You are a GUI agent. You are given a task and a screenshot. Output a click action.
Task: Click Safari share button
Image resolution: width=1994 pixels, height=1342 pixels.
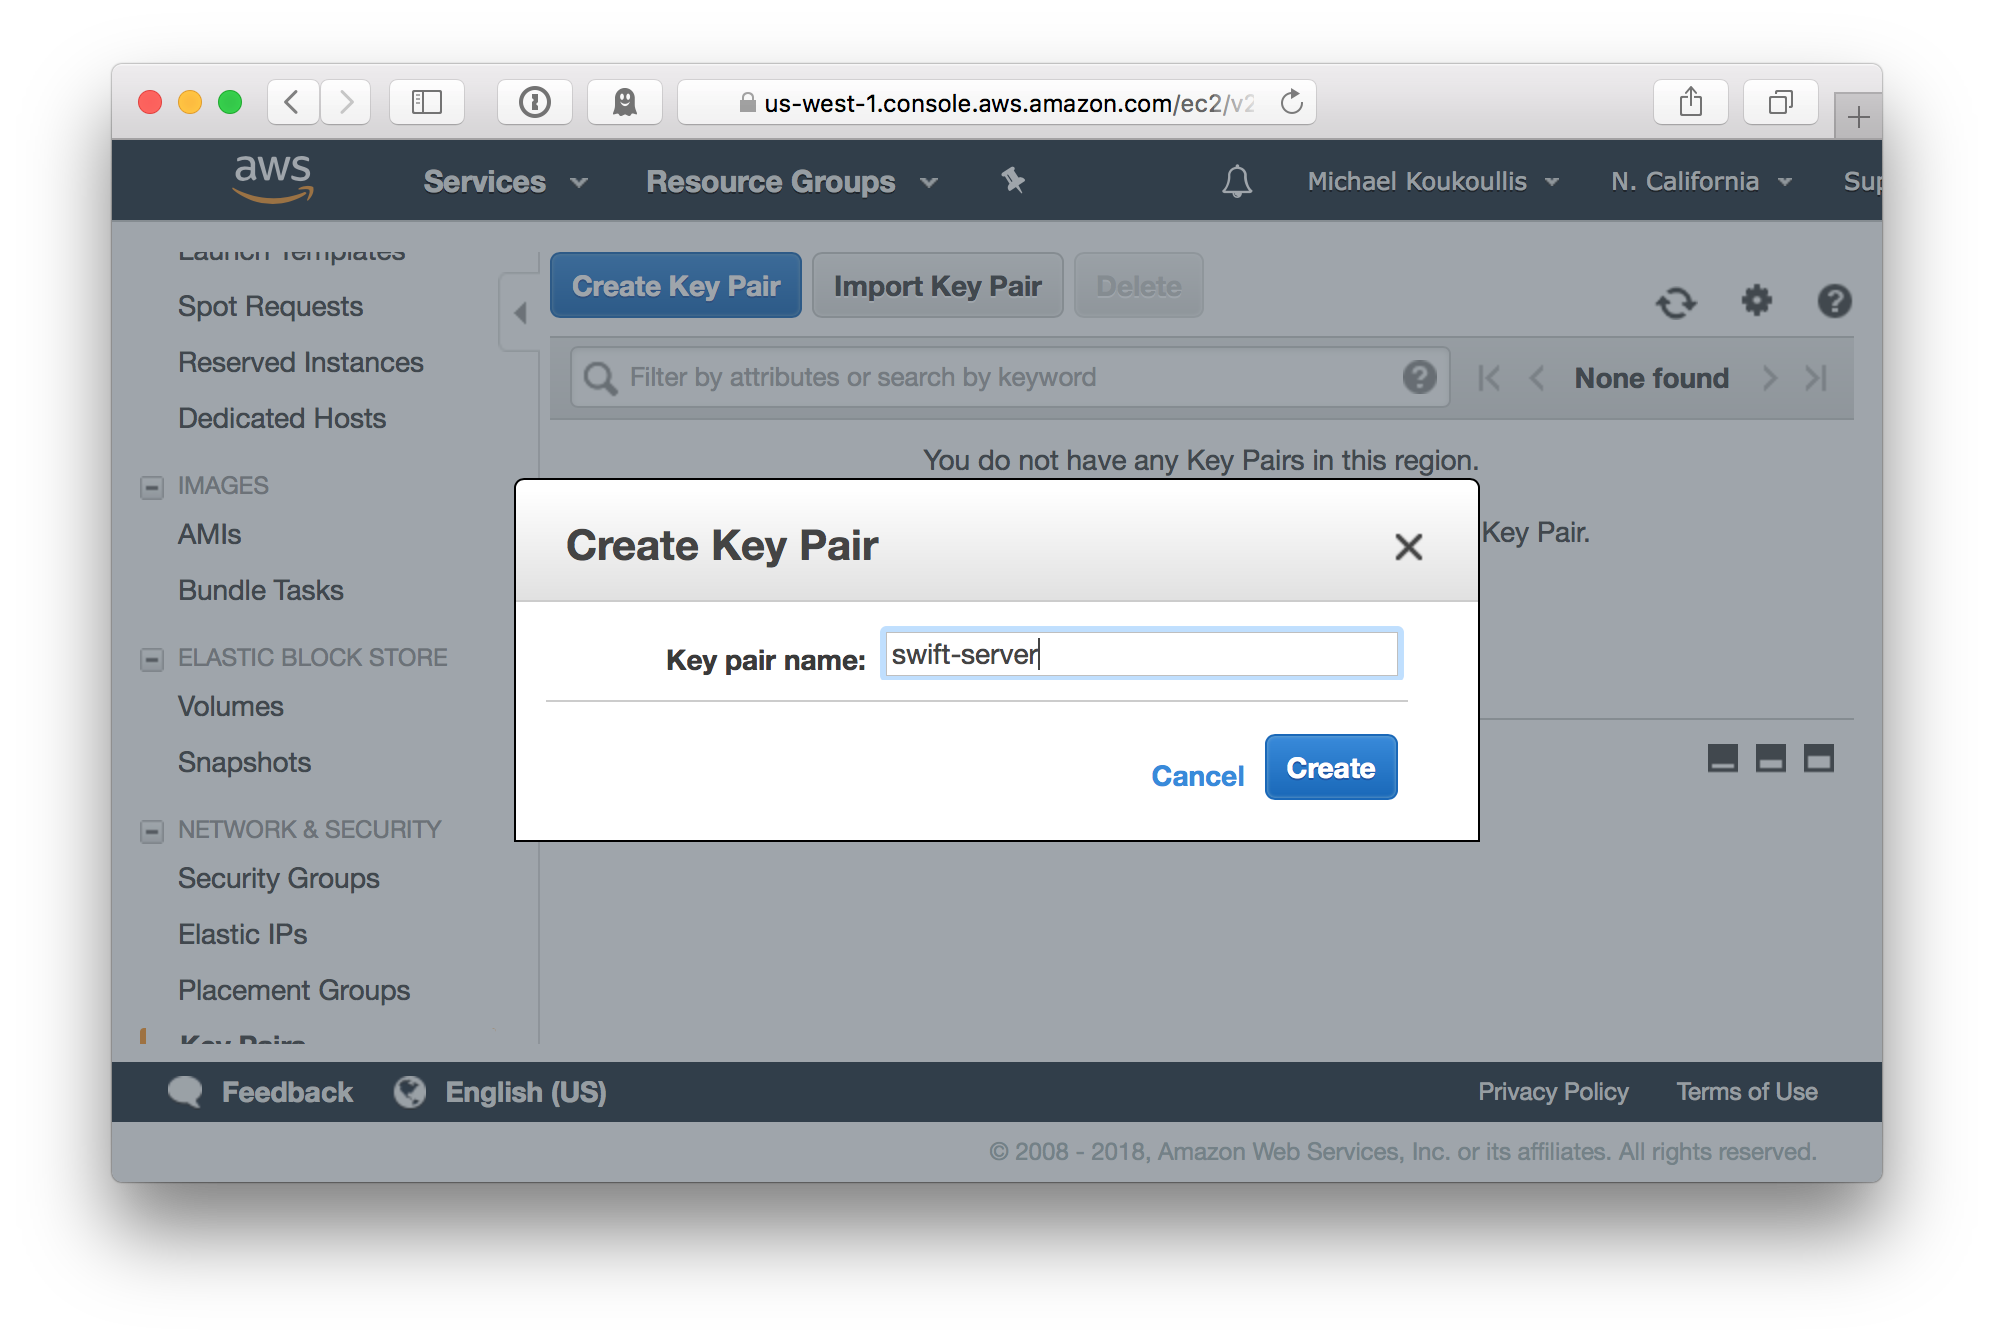click(1691, 102)
